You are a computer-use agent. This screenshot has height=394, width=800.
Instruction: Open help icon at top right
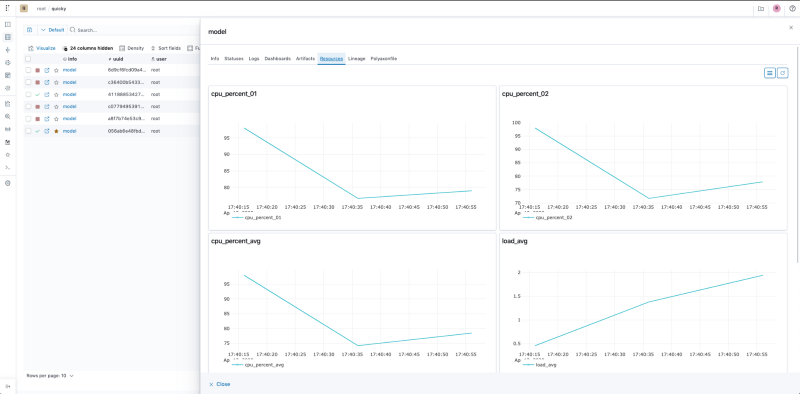click(792, 9)
